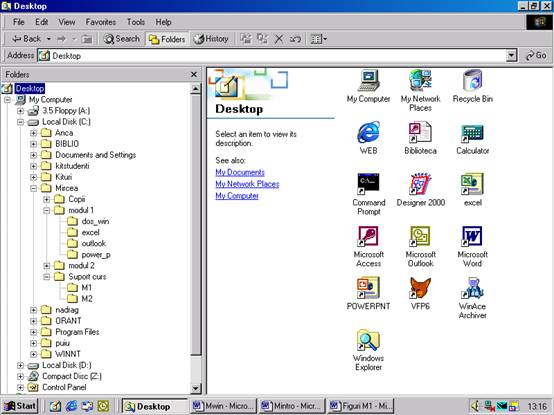The width and height of the screenshot is (554, 415).
Task: Click the Up folder toolbar icon
Action: pos(87,39)
